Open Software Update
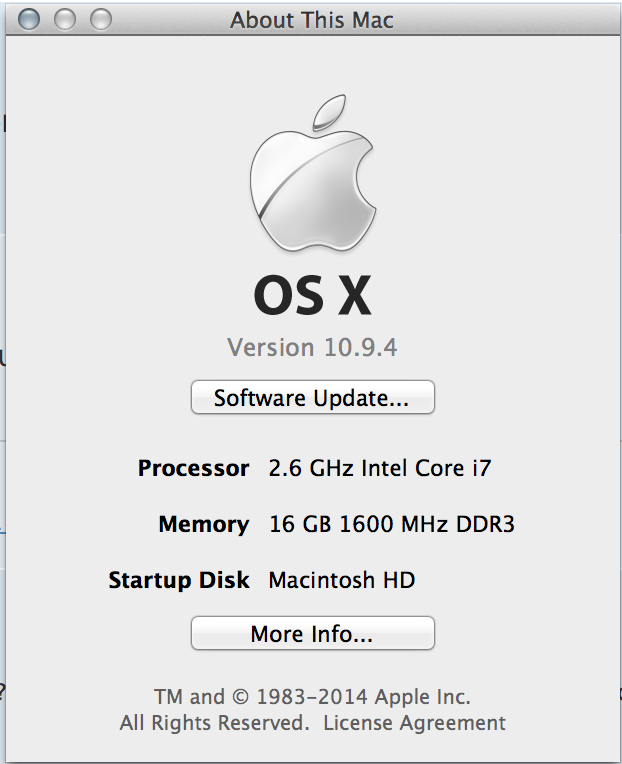This screenshot has width=622, height=764. point(312,398)
